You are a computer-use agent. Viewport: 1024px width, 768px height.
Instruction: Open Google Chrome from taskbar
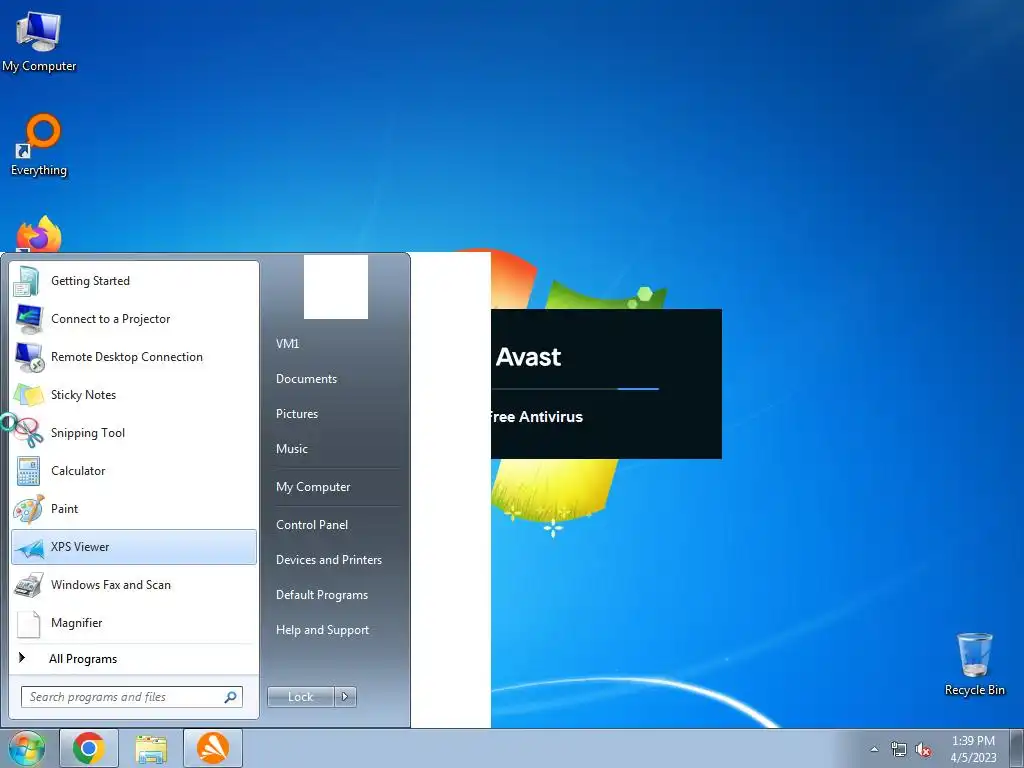click(x=89, y=748)
